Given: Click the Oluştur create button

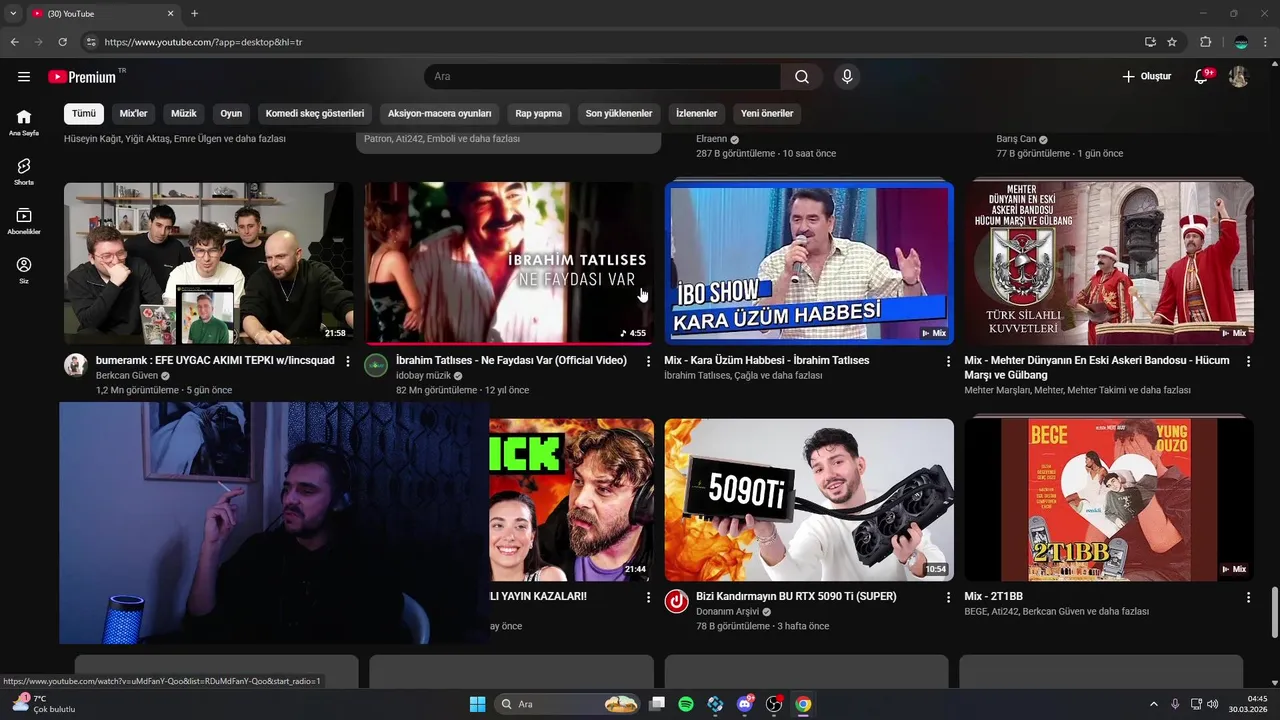Looking at the screenshot, I should [x=1146, y=77].
